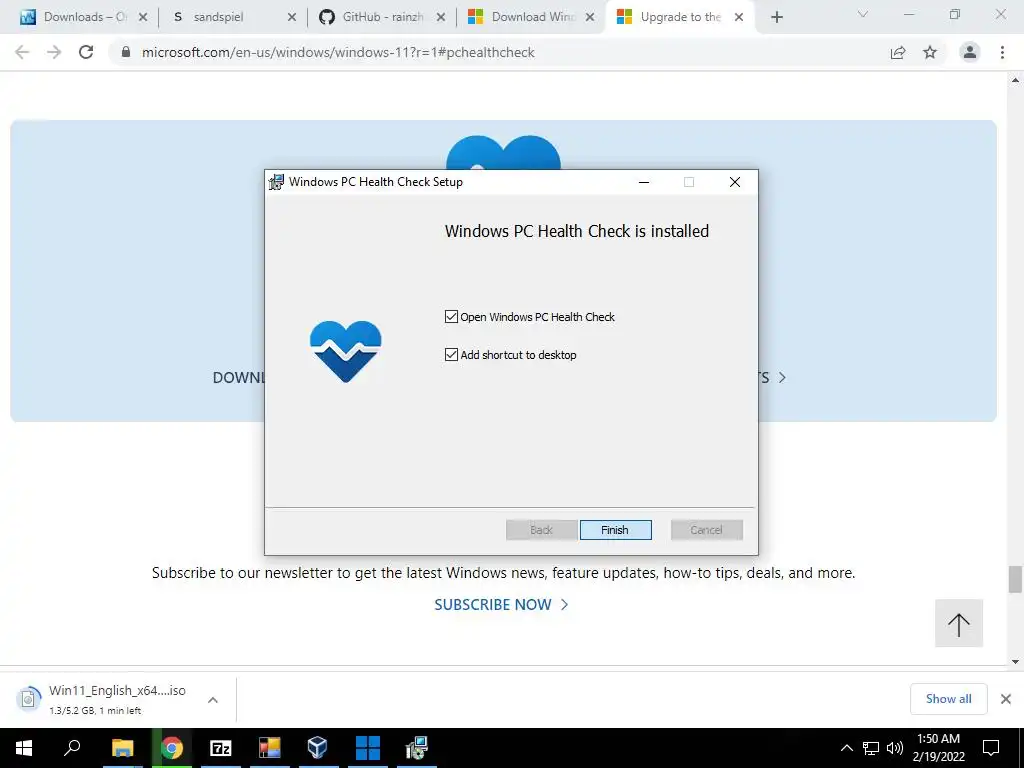Screen dimensions: 1024x768
Task: Close the downloads bar
Action: coord(1006,699)
